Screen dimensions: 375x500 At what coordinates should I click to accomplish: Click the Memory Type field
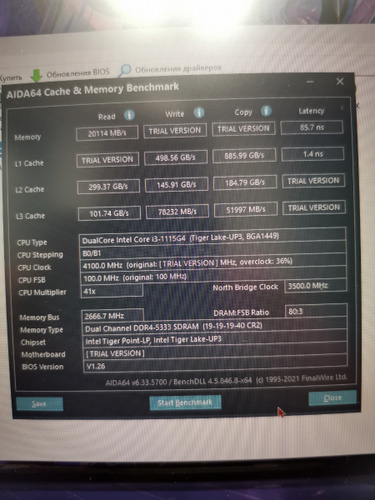pos(215,326)
